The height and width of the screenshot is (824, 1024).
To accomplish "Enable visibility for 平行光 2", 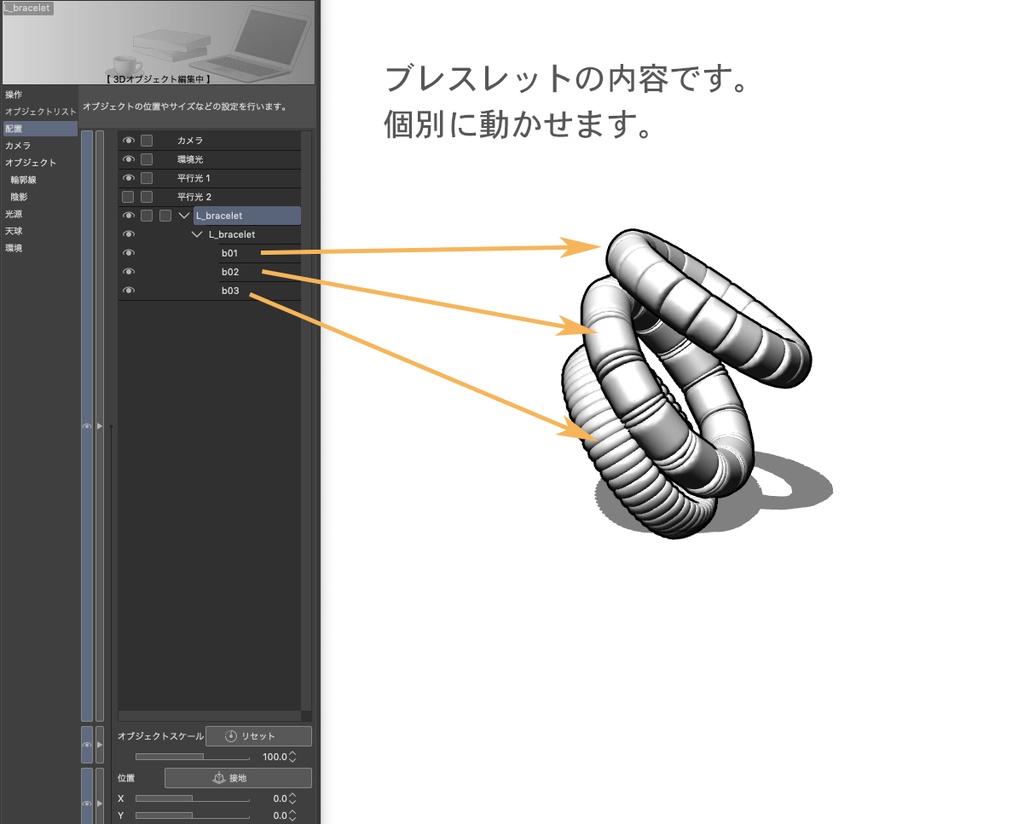I will click(x=129, y=196).
